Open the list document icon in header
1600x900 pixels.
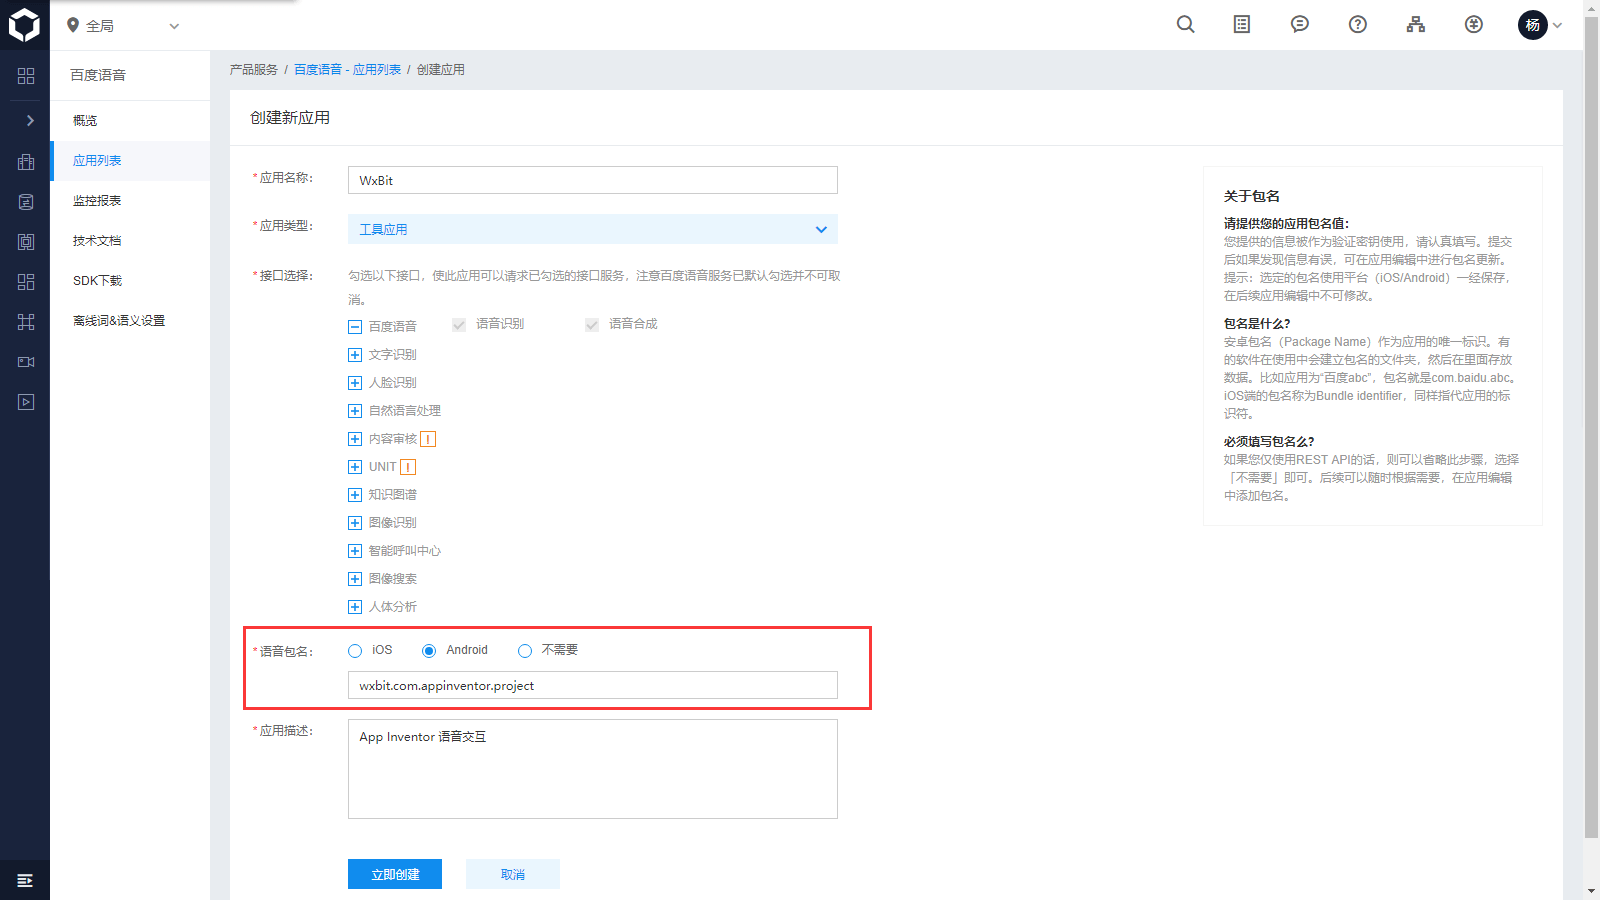coord(1242,25)
